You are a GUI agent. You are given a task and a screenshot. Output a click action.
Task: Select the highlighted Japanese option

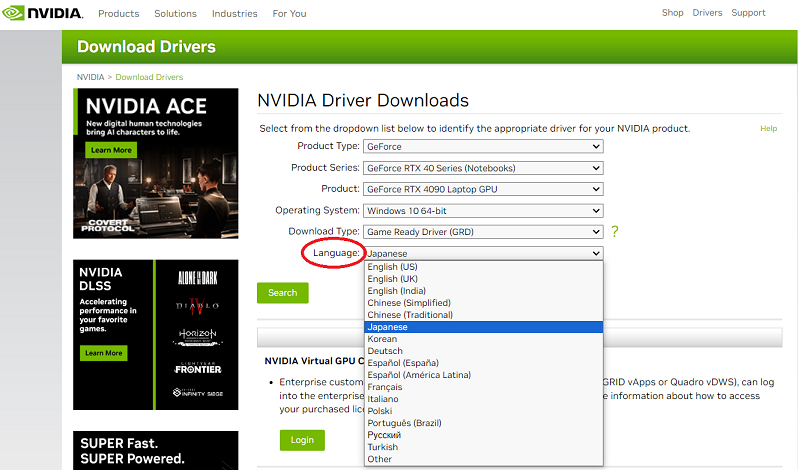pos(484,327)
